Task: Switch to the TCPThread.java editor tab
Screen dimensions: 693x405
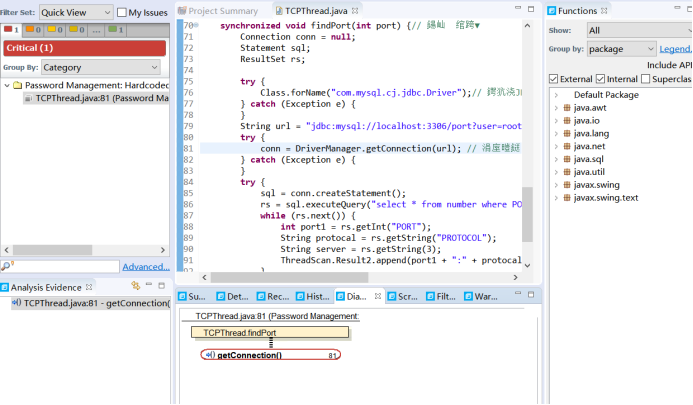Action: [316, 11]
